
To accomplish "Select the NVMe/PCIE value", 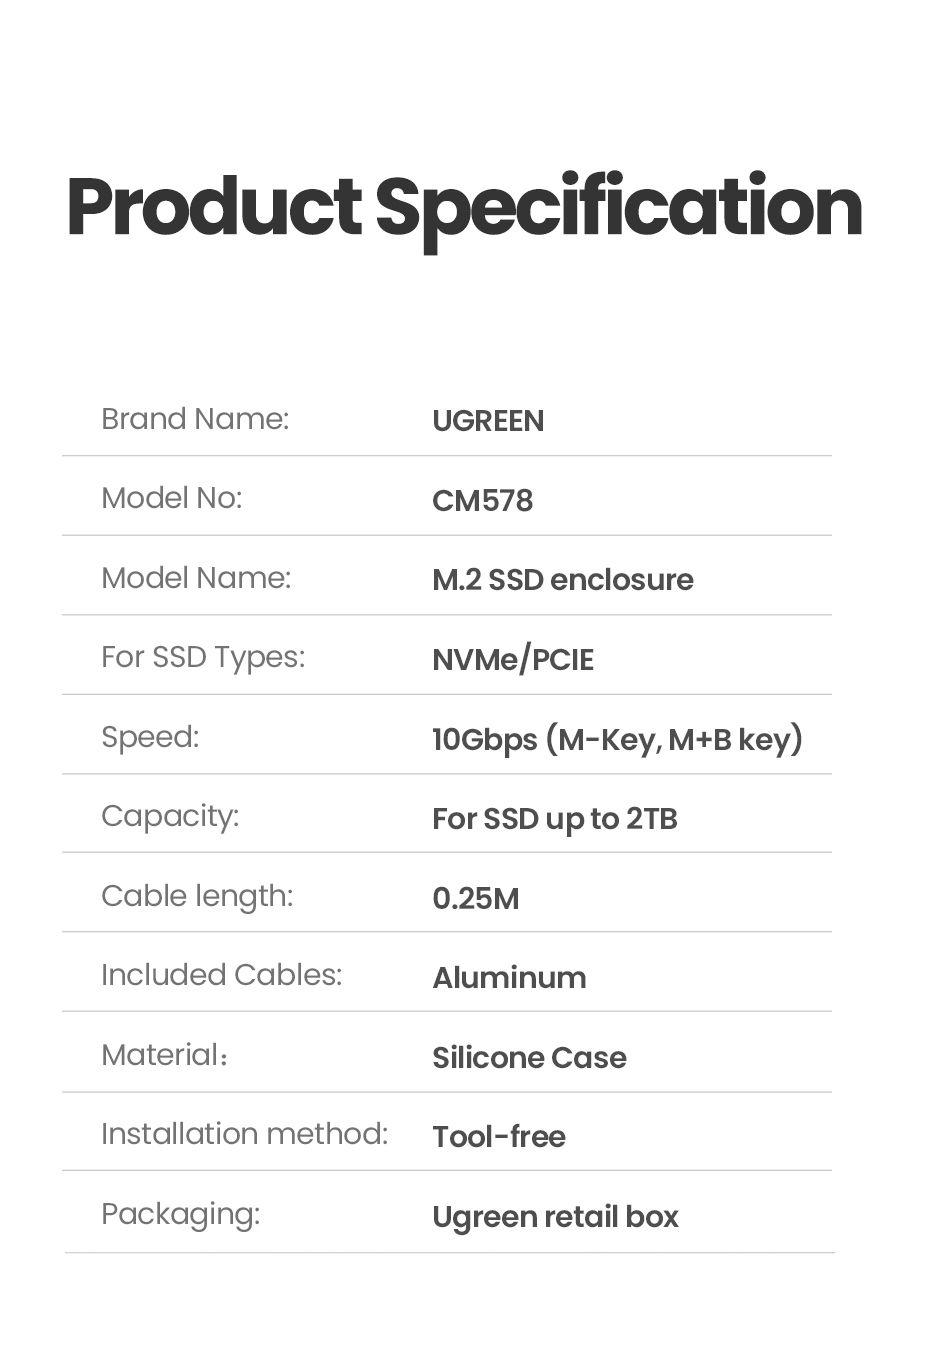I will (x=513, y=660).
